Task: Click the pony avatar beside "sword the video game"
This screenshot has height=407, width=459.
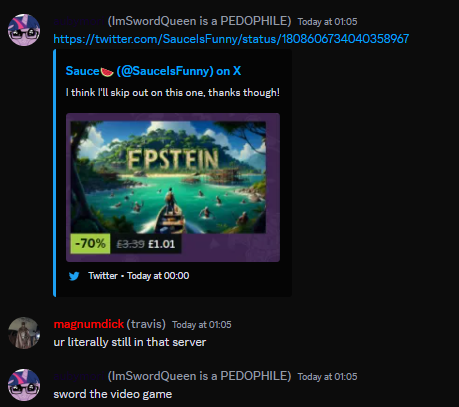Action: 24,385
